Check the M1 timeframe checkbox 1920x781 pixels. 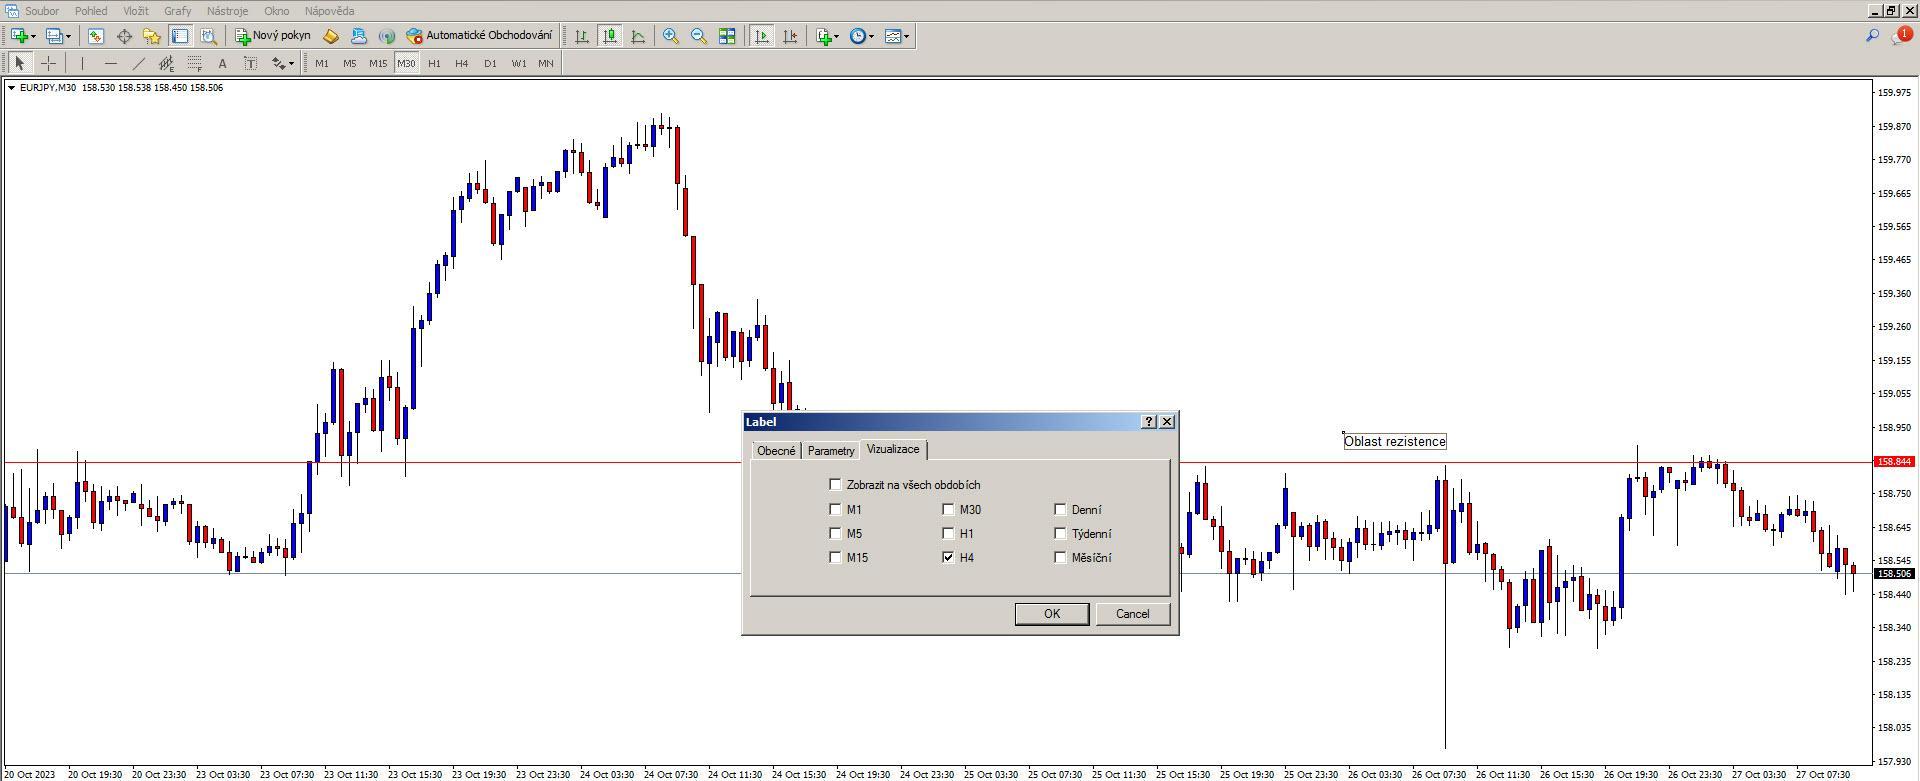(835, 509)
